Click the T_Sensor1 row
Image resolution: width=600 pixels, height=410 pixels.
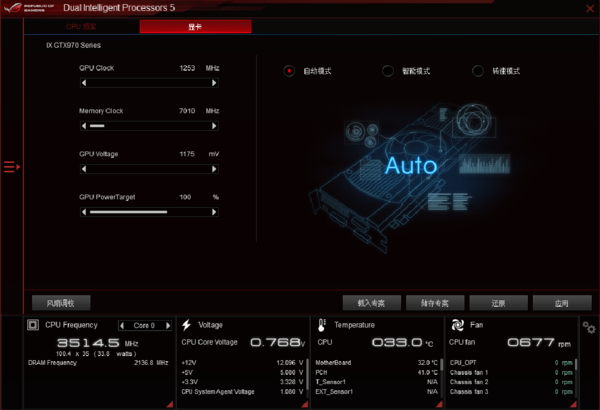point(377,382)
